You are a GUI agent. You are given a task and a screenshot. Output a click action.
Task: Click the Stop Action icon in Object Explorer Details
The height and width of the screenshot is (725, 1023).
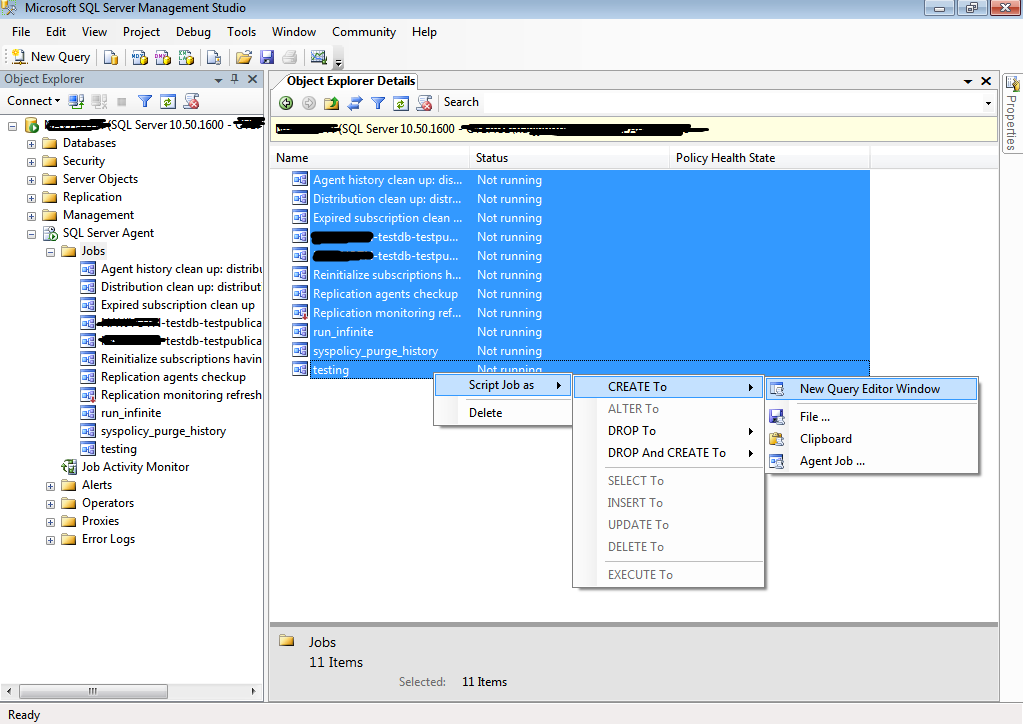pos(424,103)
